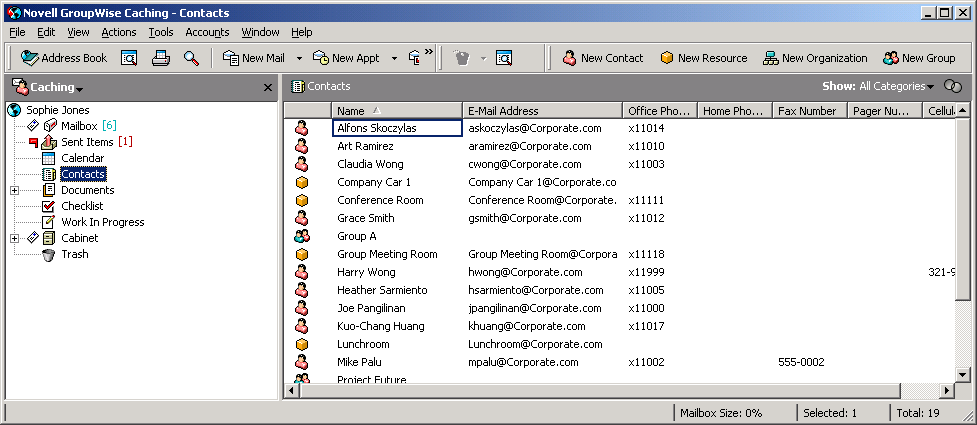The height and width of the screenshot is (425, 977).
Task: Click resource icon for Lunchroom
Action: pos(302,345)
